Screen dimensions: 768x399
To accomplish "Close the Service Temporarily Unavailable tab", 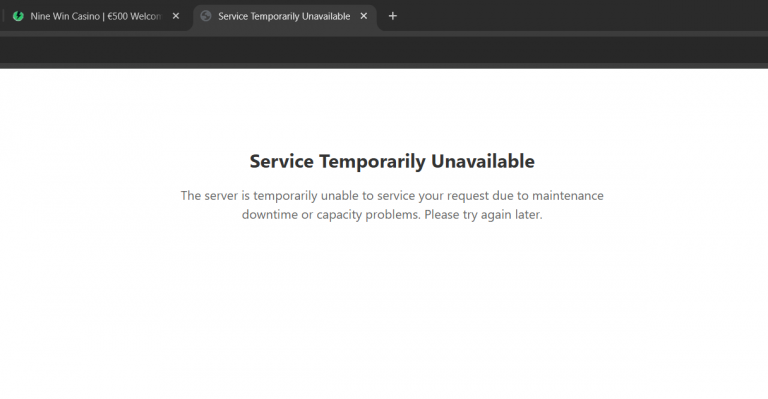I will pos(363,16).
